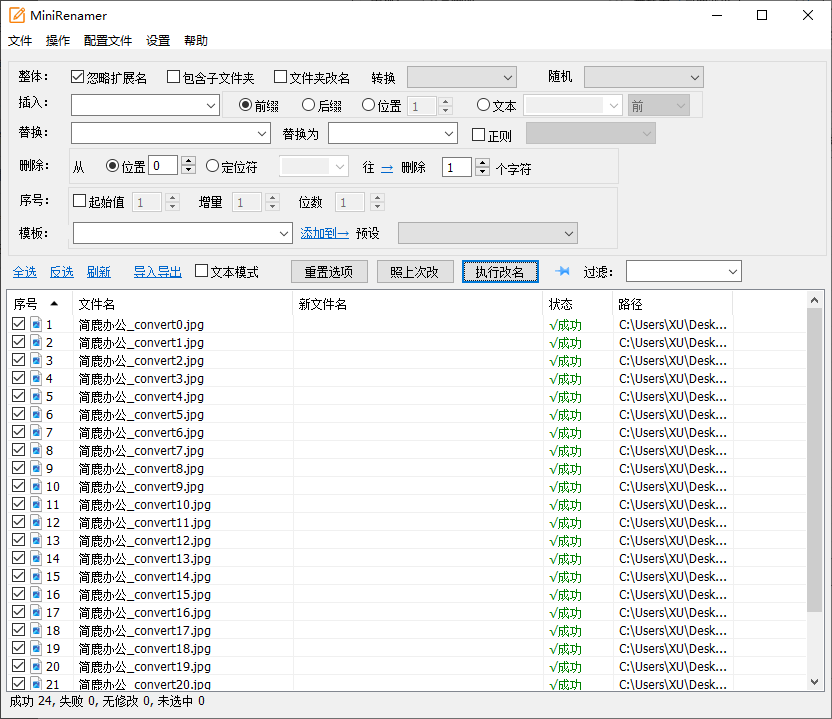Click the sort arrow on the 序号 column header
The image size is (832, 719).
pyautogui.click(x=54, y=304)
